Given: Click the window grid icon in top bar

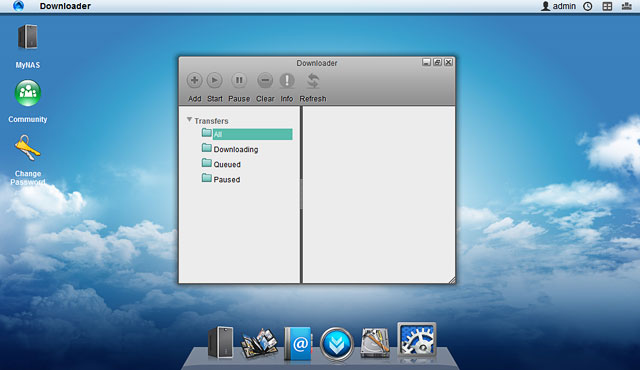Looking at the screenshot, I should (607, 6).
